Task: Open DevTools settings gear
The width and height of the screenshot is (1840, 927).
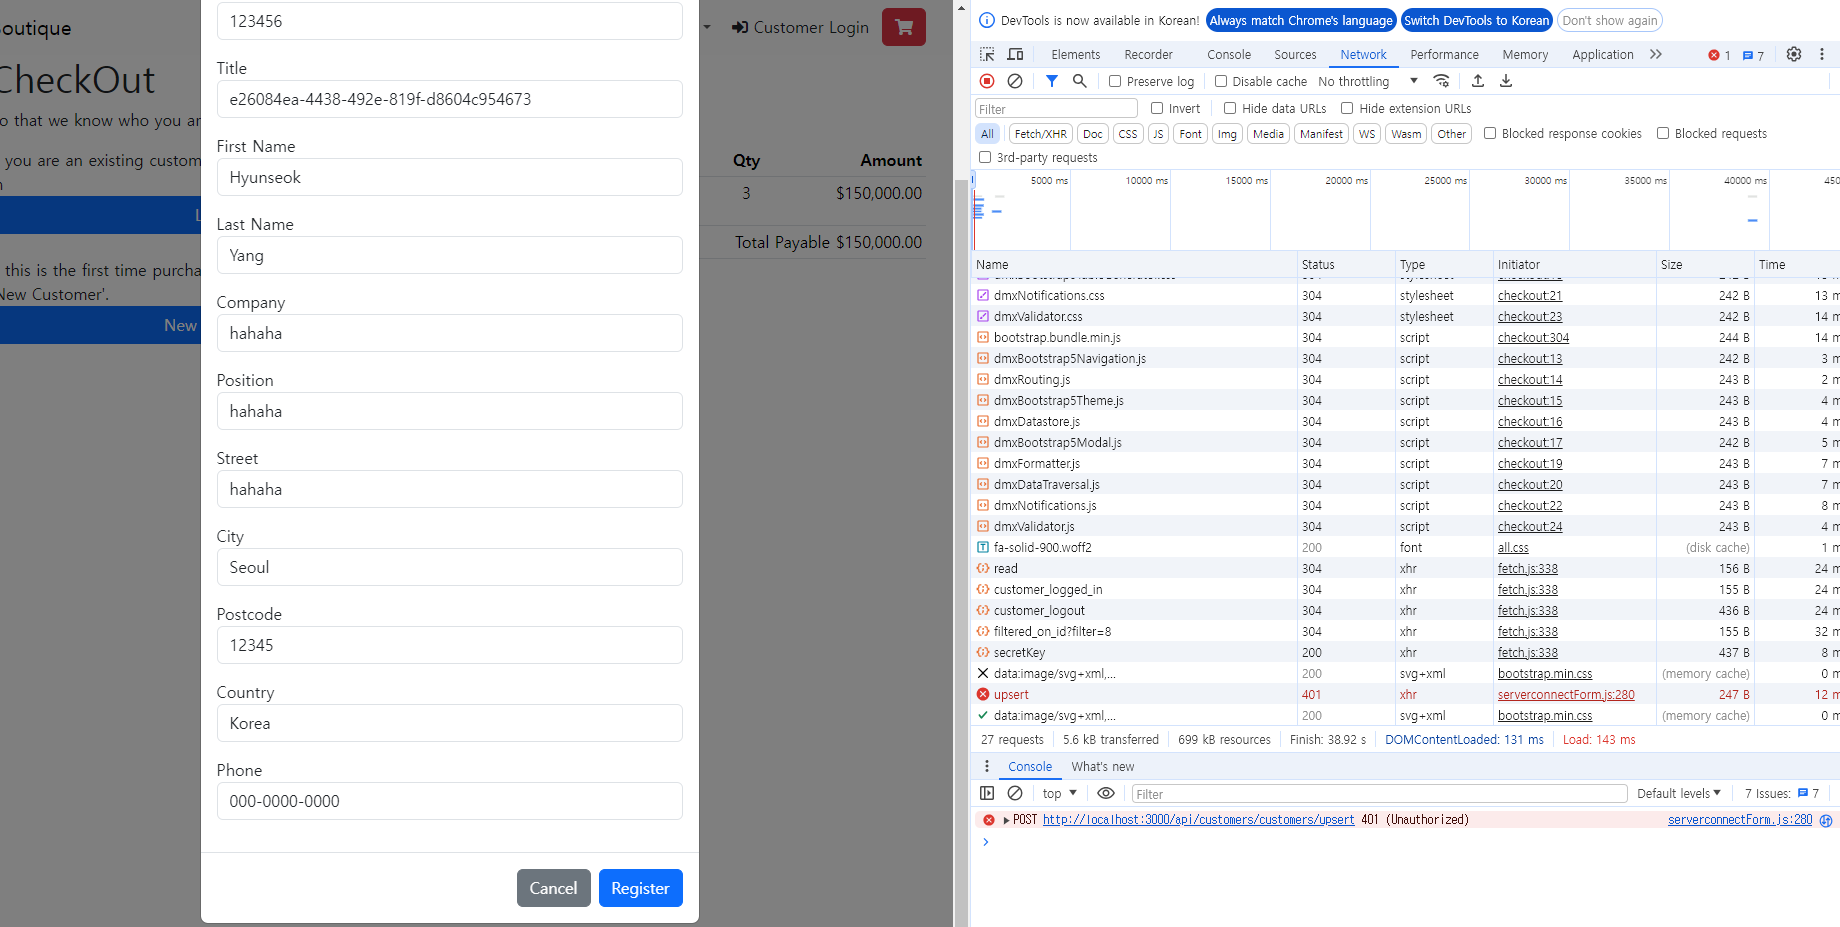Action: pyautogui.click(x=1794, y=54)
